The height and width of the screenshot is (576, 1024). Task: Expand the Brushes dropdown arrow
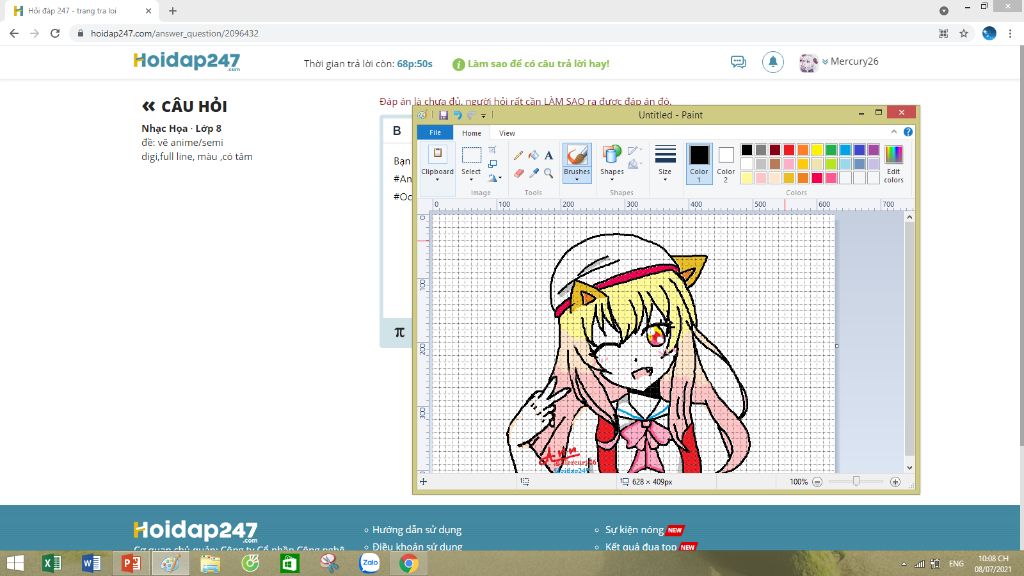click(577, 180)
